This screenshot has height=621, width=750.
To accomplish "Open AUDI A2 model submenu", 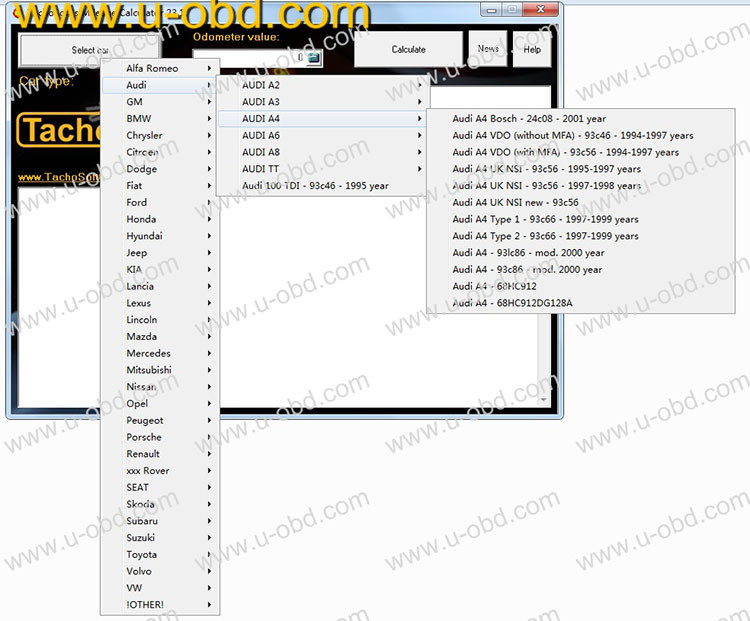I will (x=323, y=85).
